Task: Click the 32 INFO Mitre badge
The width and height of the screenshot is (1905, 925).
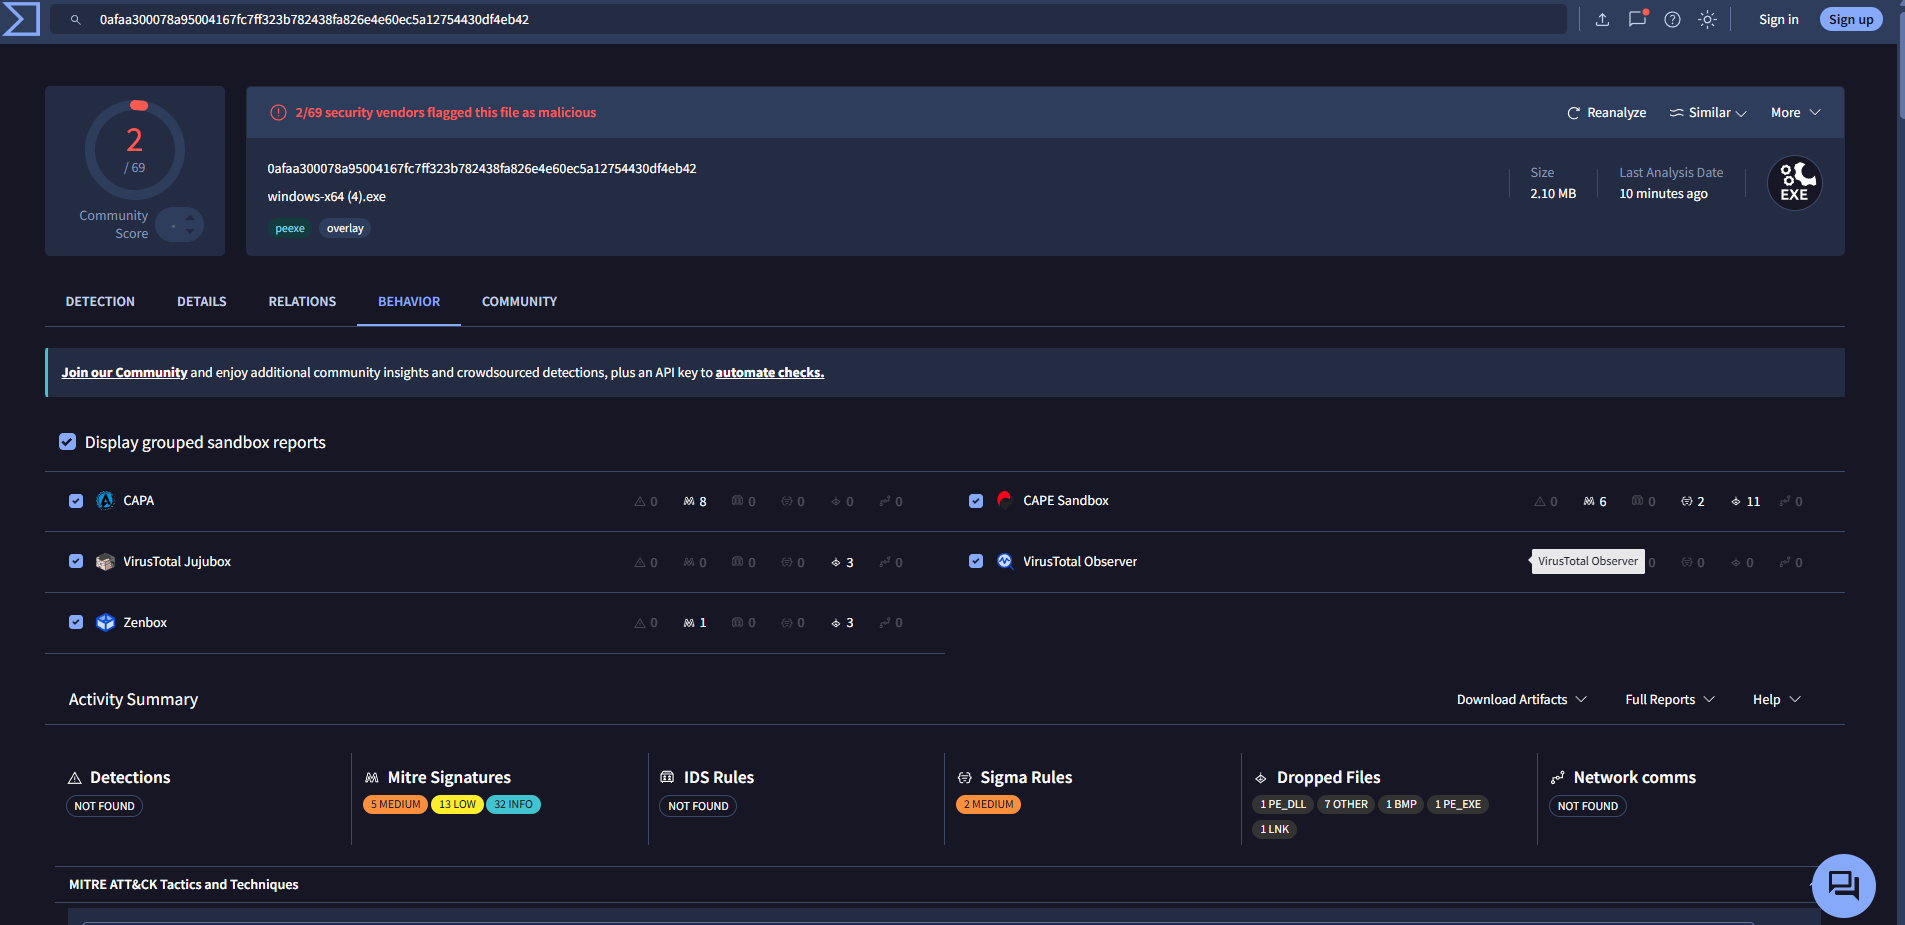Action: coord(513,804)
